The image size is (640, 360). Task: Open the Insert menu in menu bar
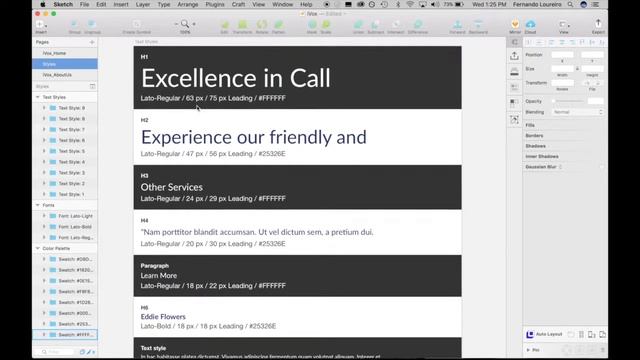pos(121,4)
